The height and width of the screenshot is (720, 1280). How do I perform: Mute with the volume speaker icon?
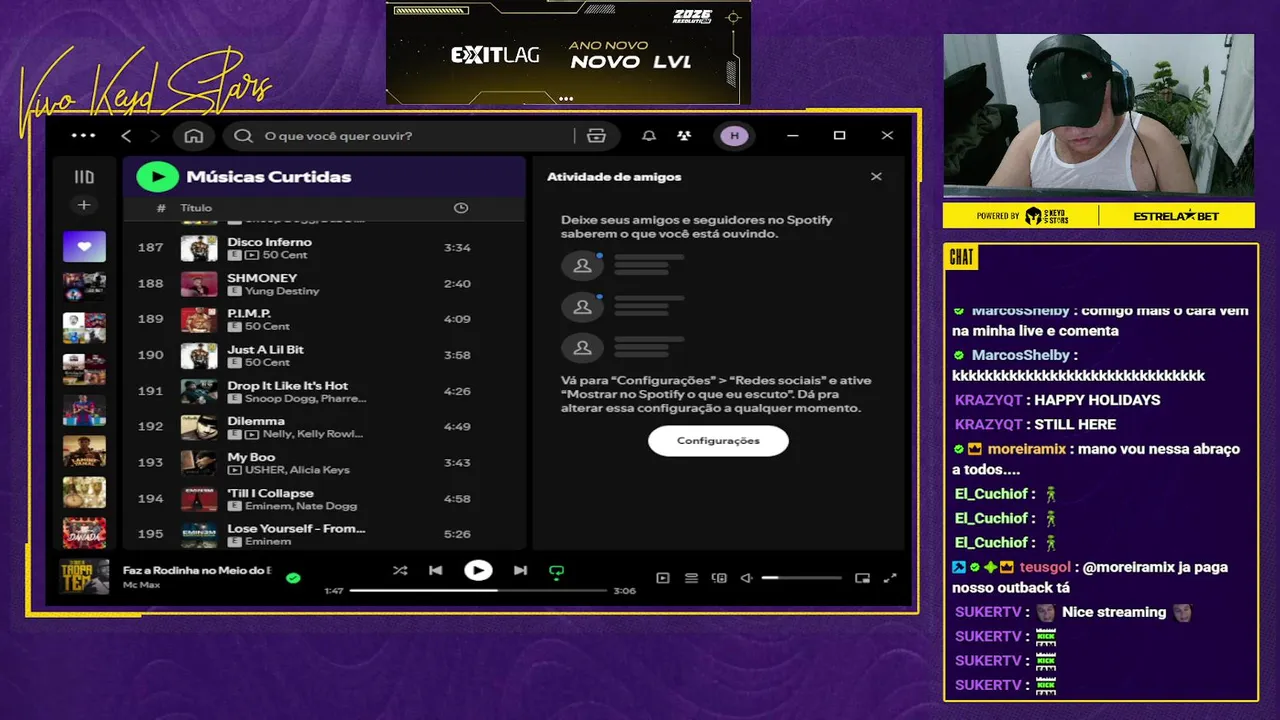[x=746, y=578]
